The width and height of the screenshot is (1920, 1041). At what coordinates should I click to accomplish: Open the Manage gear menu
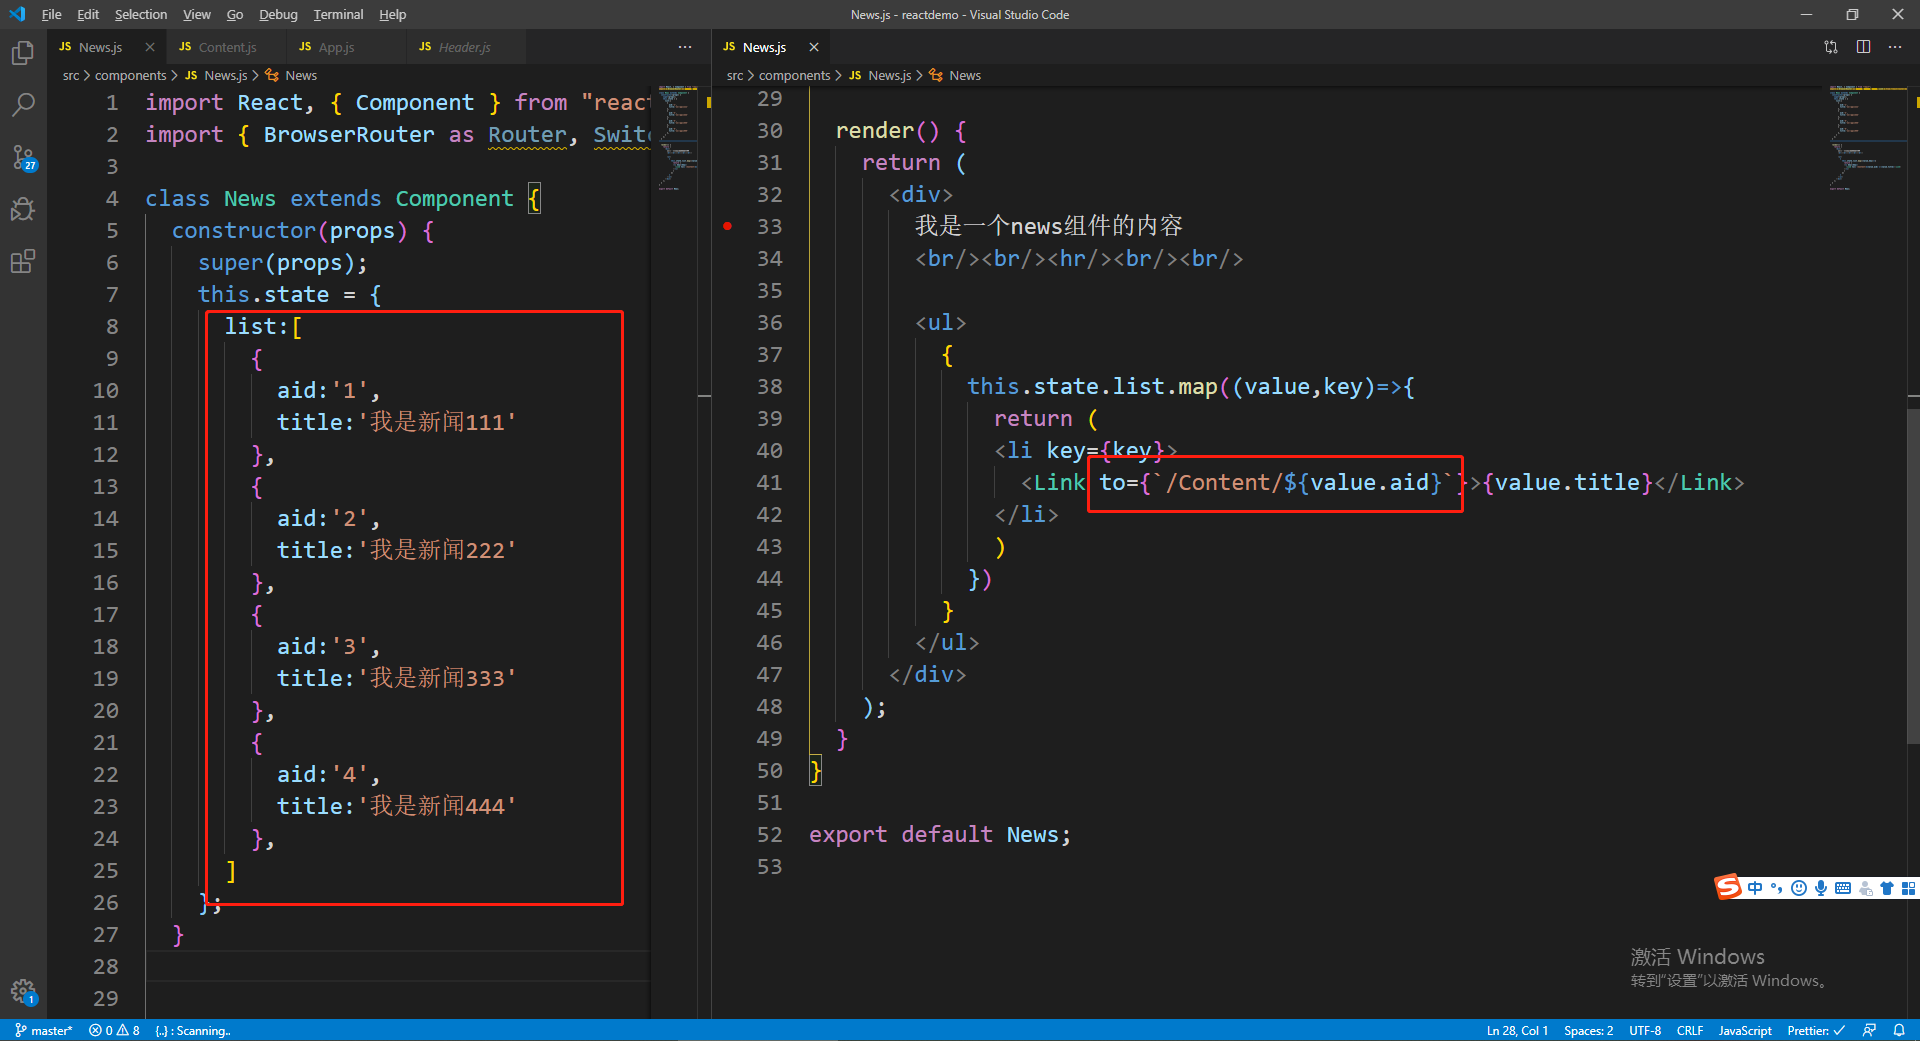[x=23, y=992]
